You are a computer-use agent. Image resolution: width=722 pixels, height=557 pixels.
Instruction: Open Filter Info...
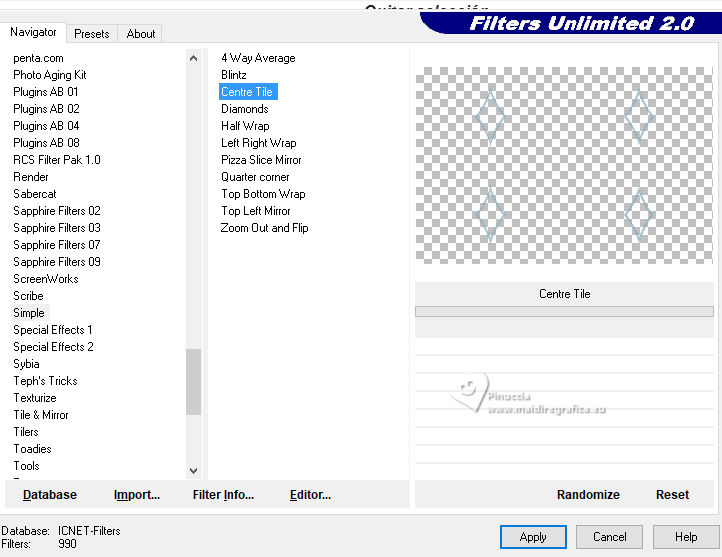(x=223, y=495)
